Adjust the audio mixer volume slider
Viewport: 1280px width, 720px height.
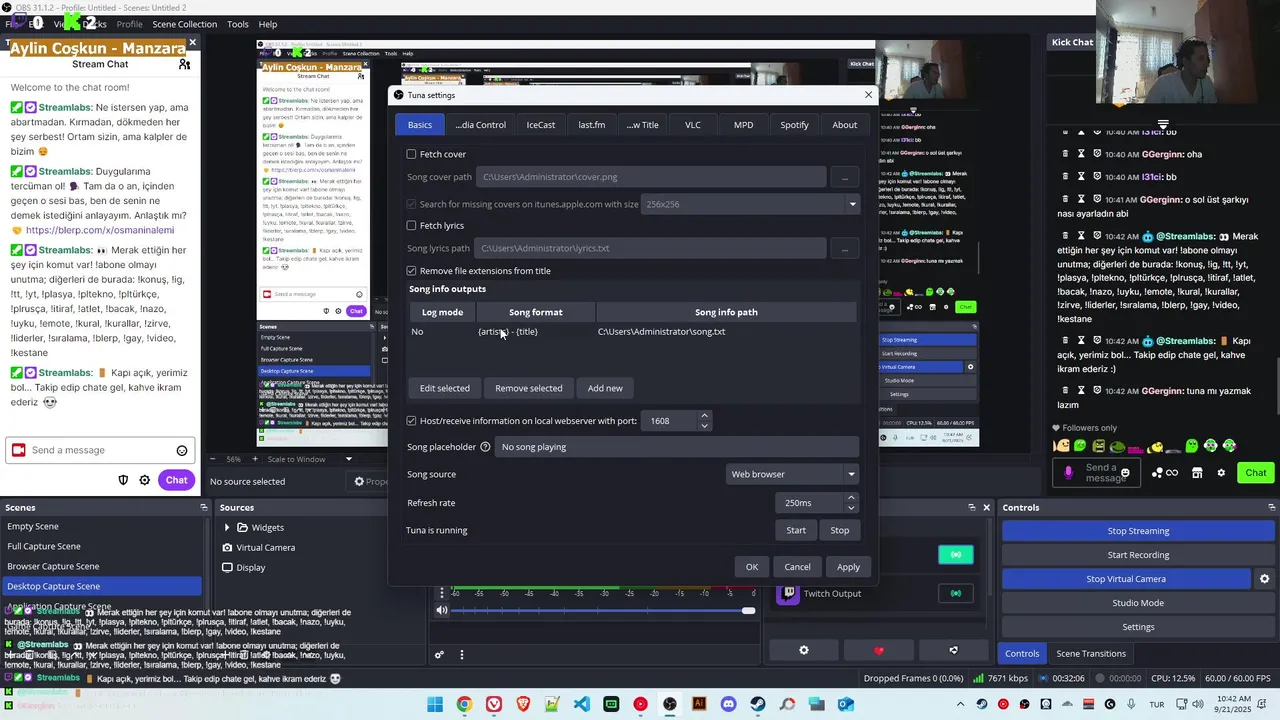(x=603, y=610)
